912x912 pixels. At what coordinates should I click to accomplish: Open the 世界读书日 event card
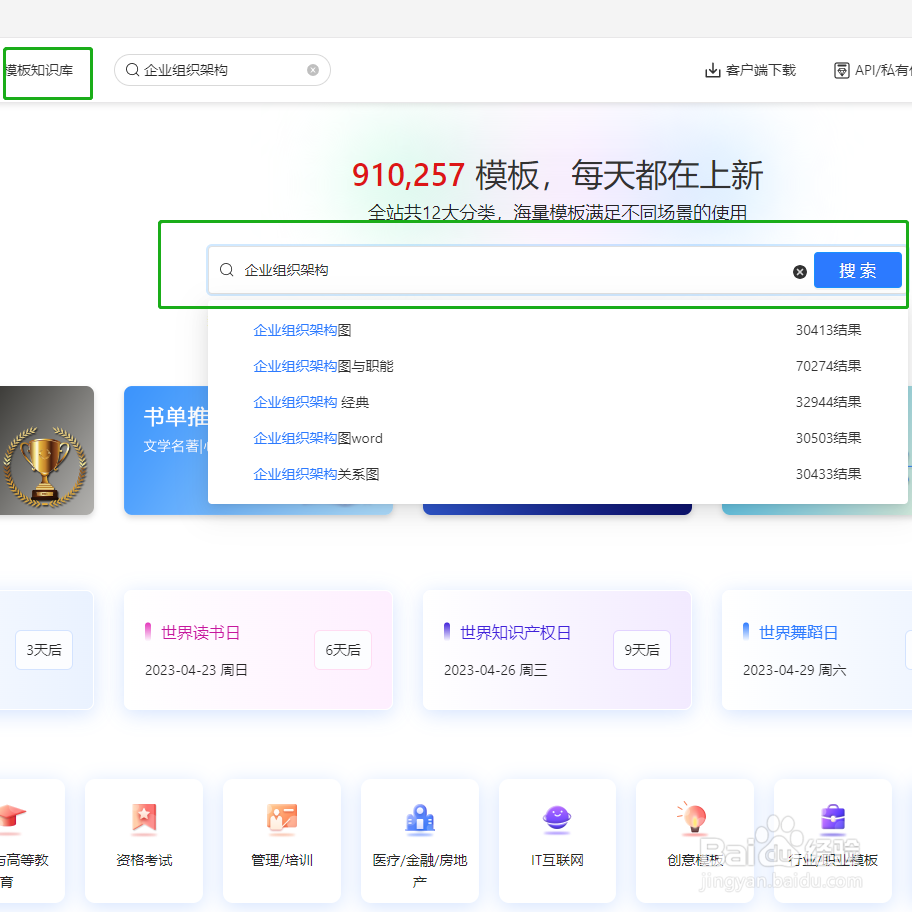tap(258, 650)
